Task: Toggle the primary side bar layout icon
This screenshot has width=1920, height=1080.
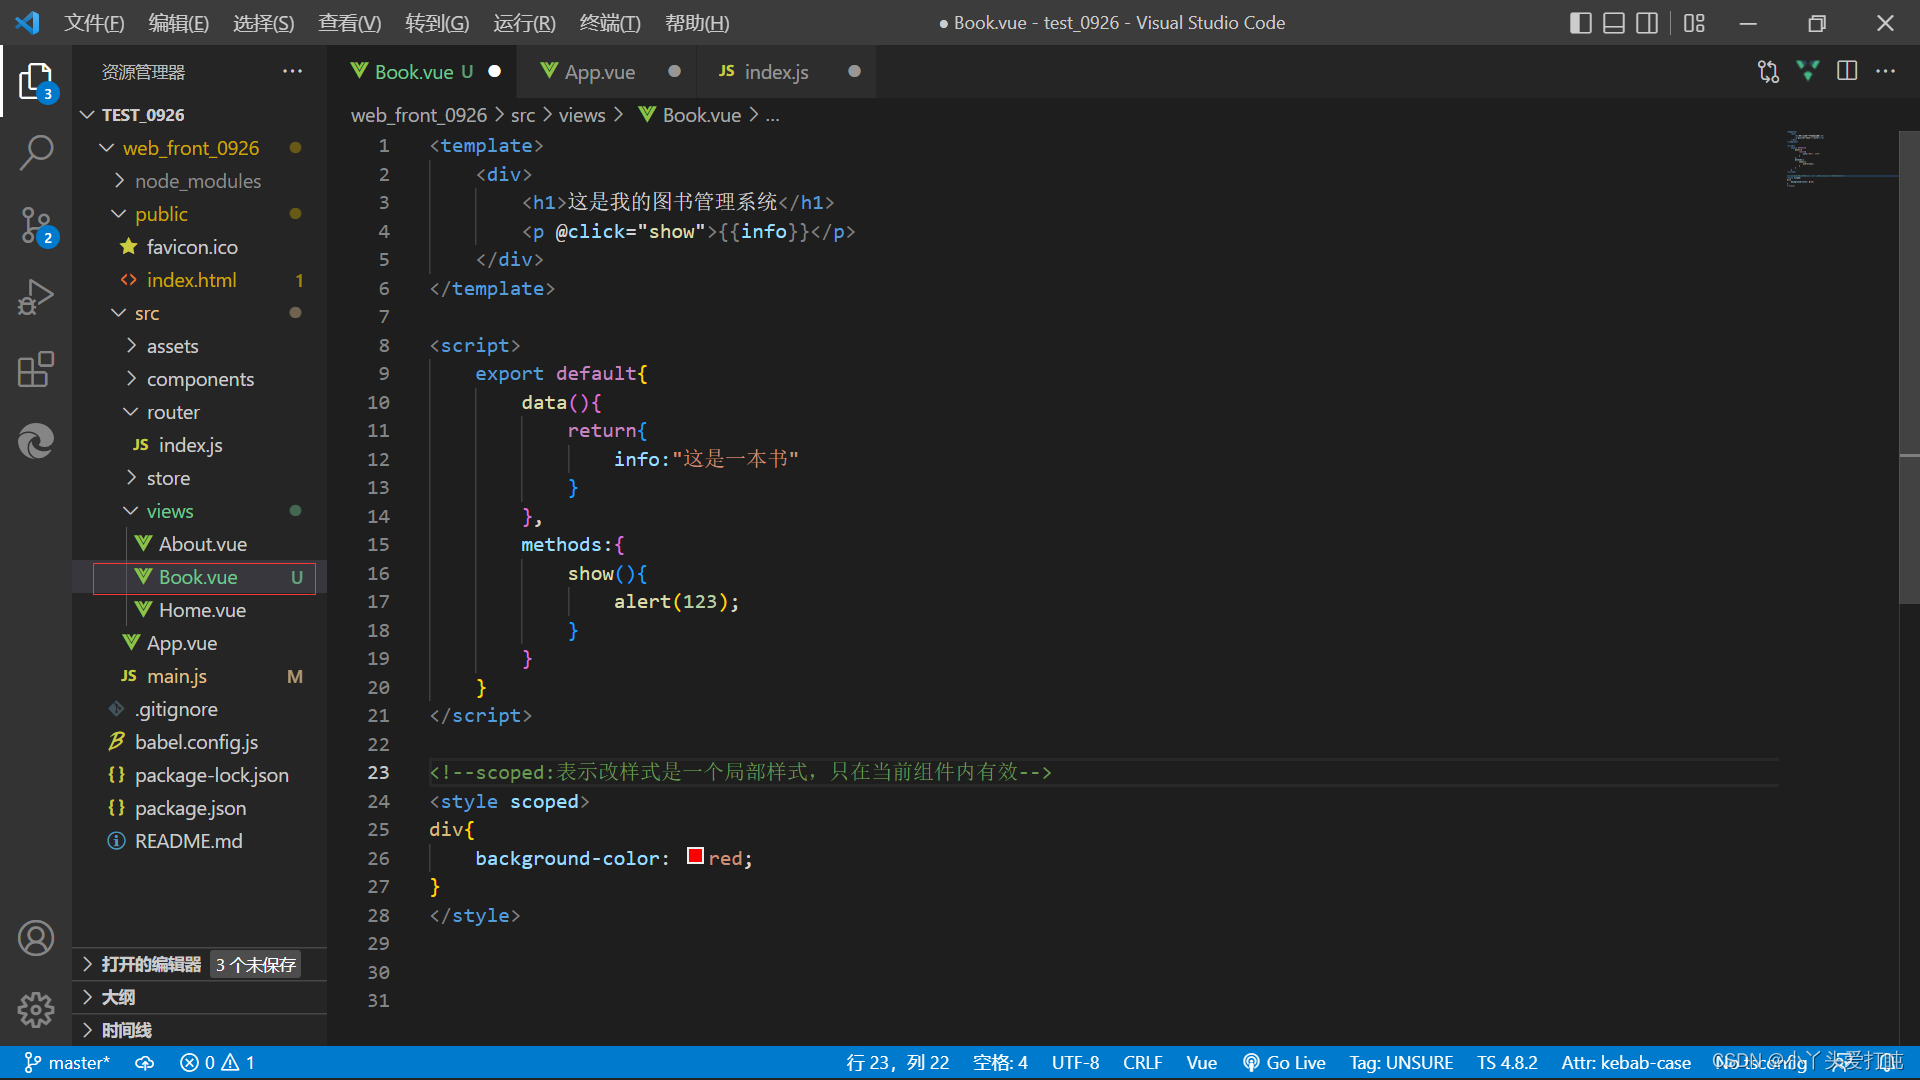Action: [1581, 22]
